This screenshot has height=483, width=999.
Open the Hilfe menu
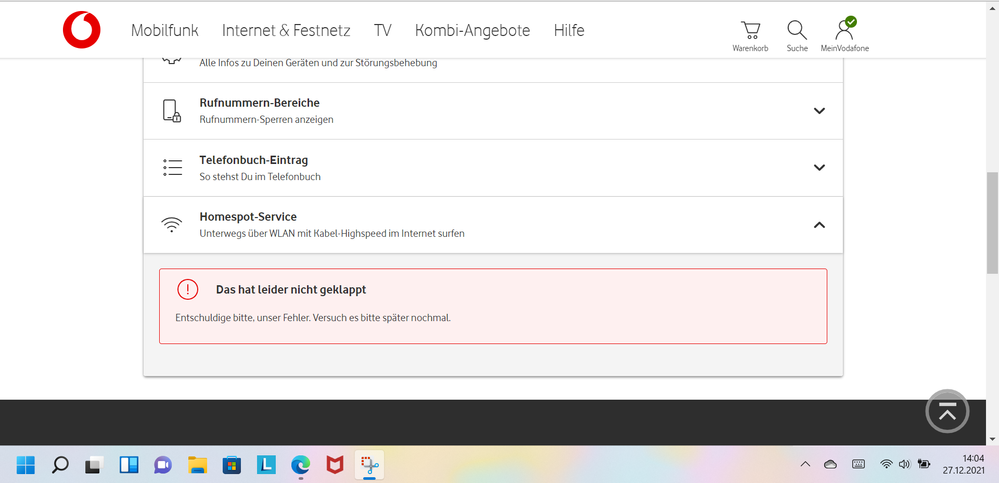[x=569, y=30]
